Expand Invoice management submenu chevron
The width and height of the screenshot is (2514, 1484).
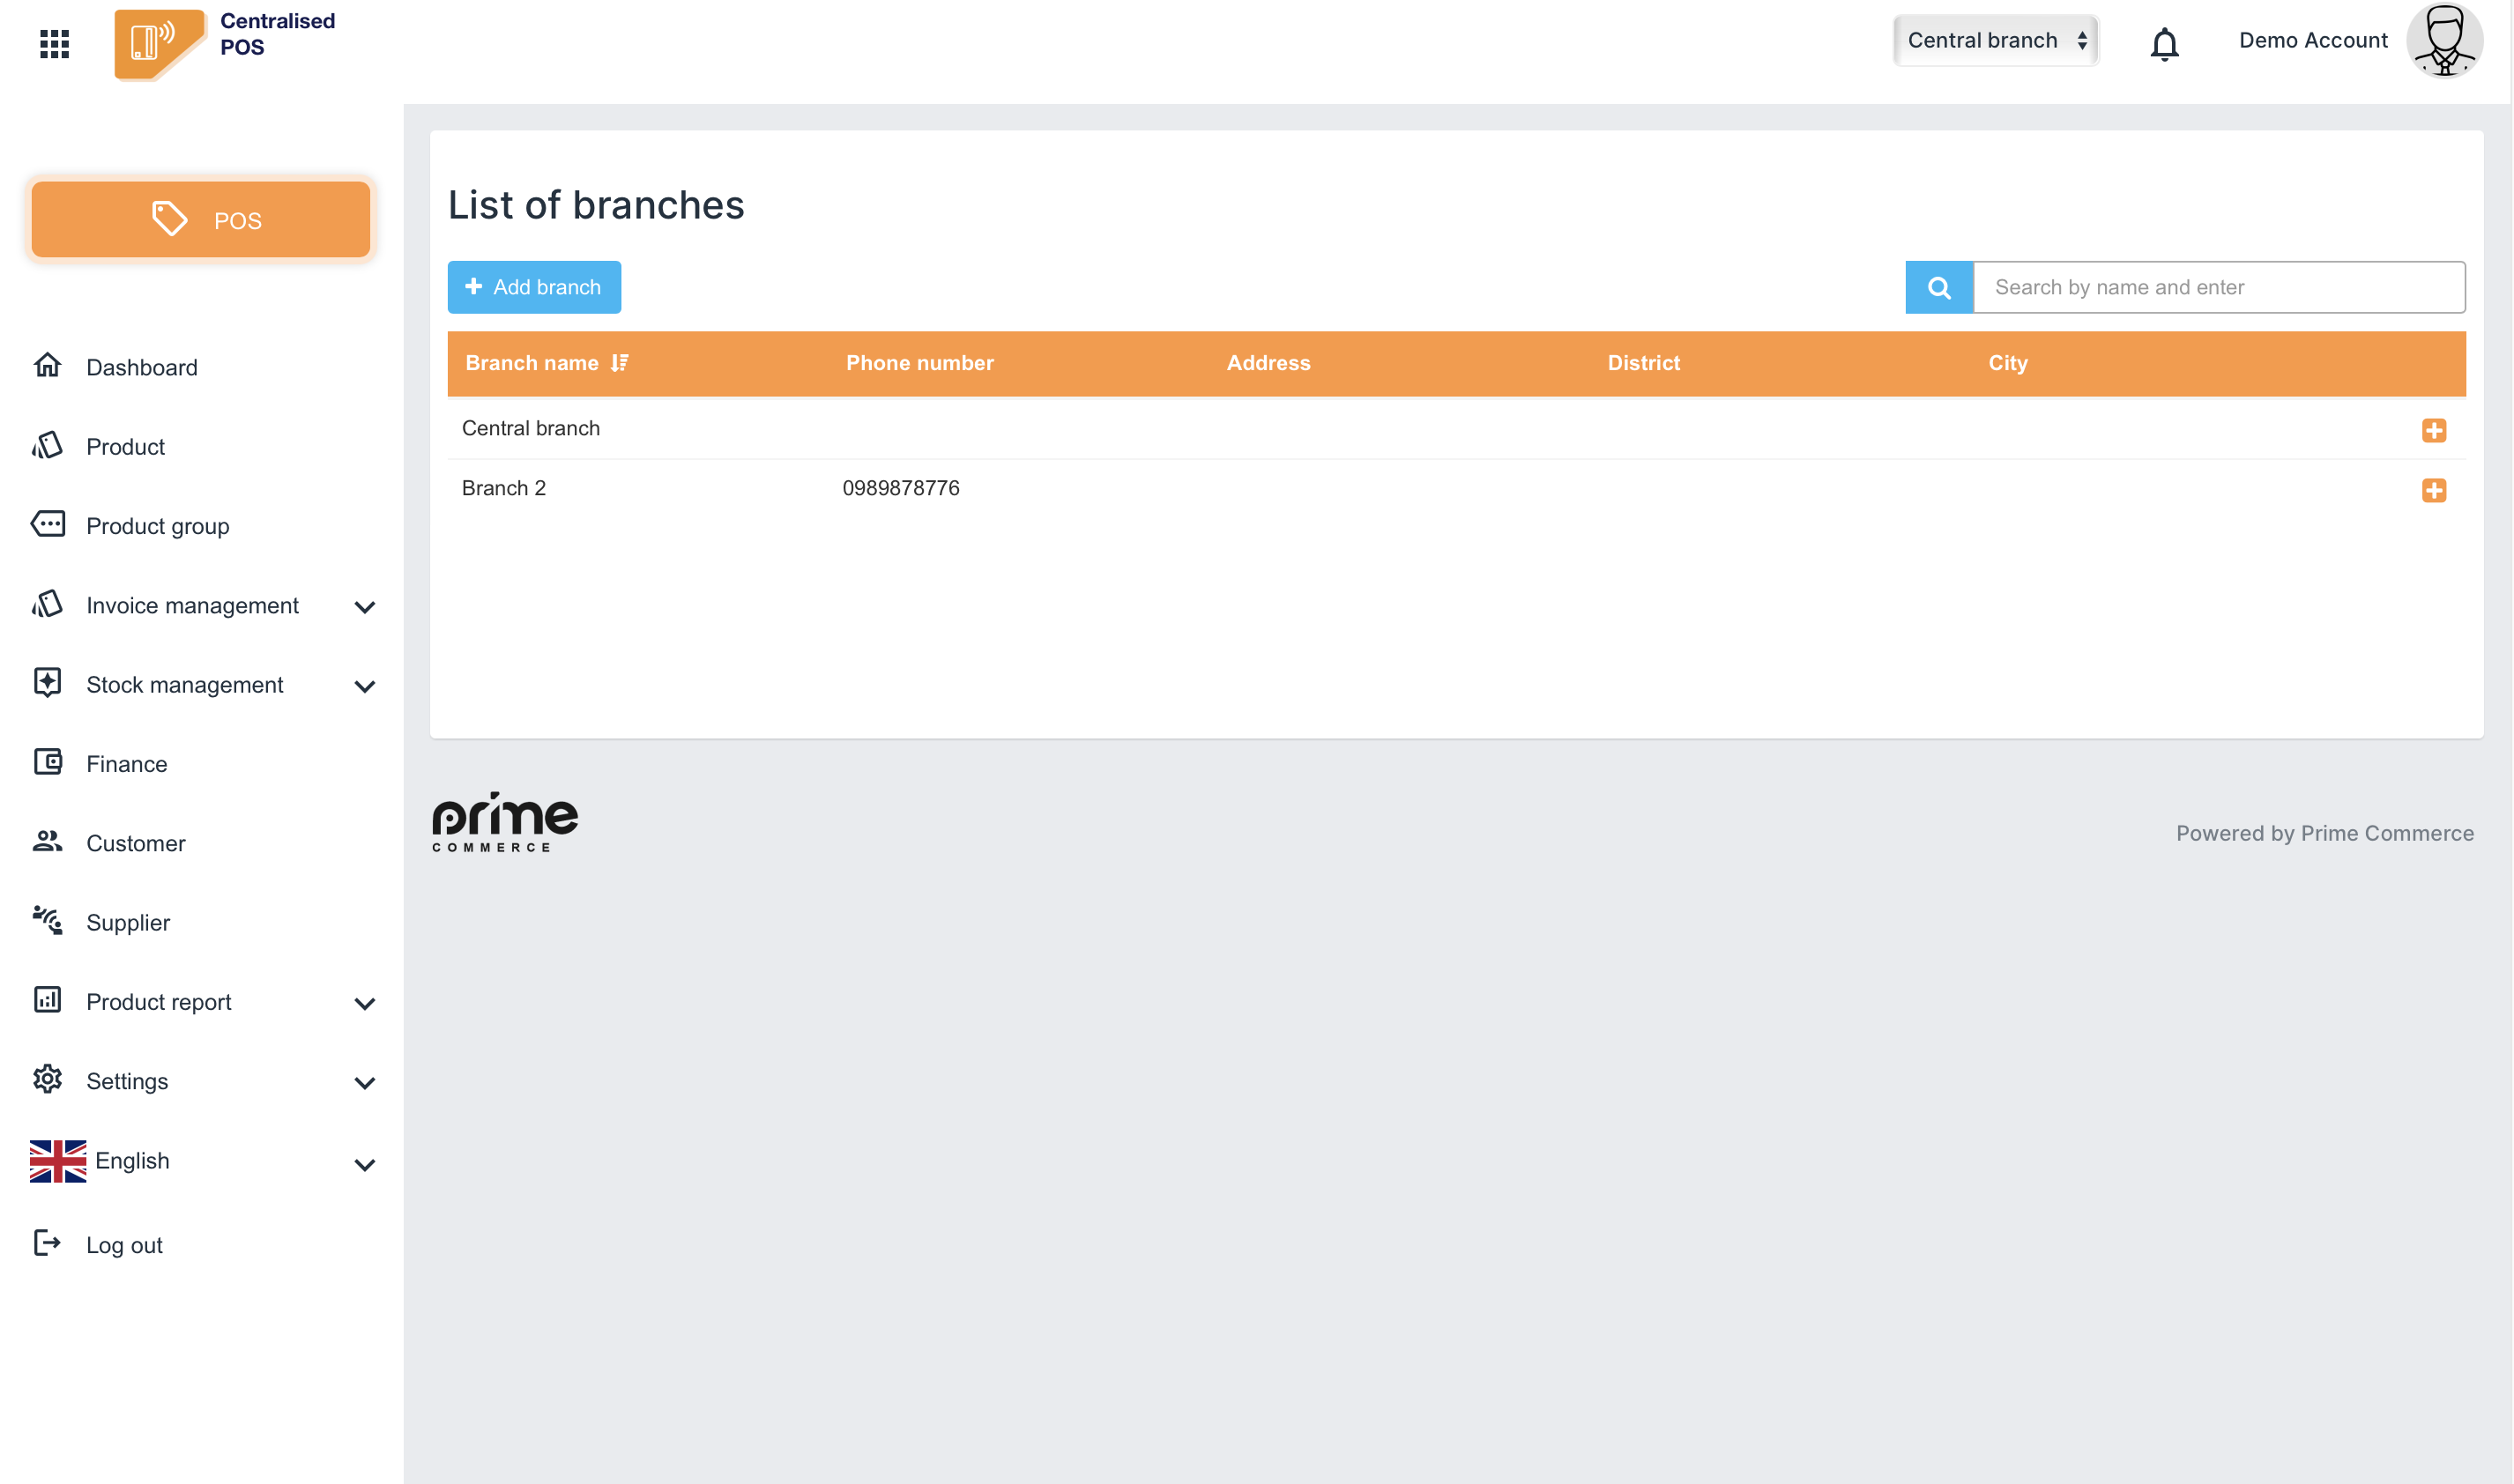365,607
